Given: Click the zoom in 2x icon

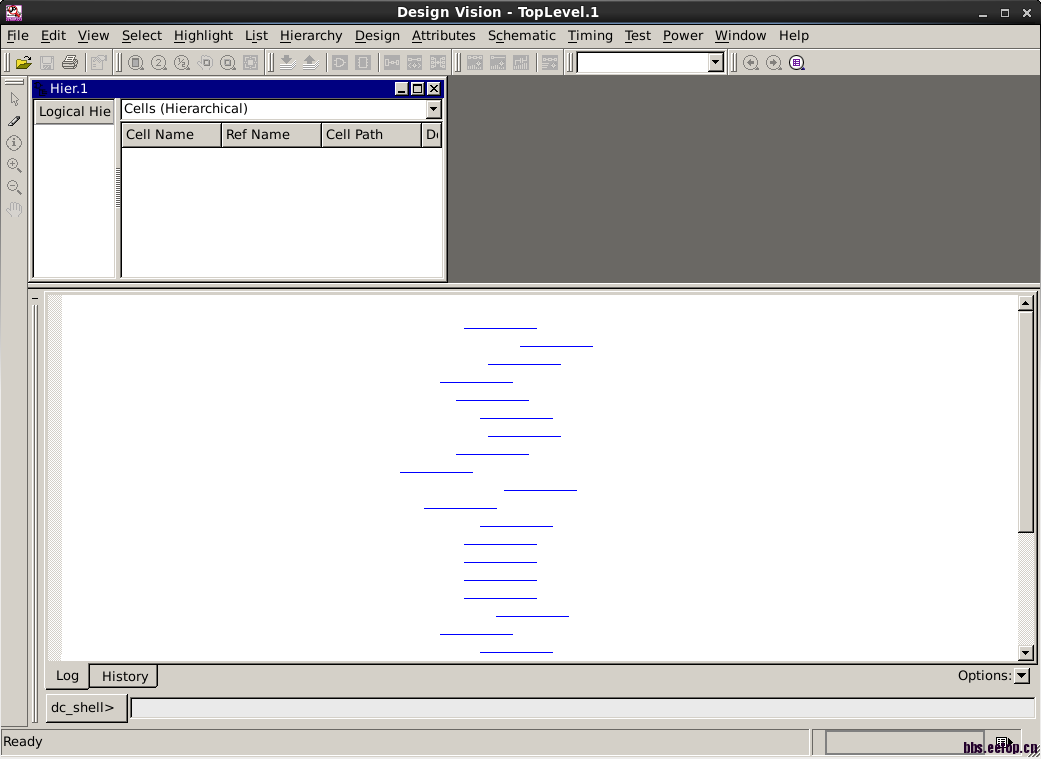Looking at the screenshot, I should 159,62.
